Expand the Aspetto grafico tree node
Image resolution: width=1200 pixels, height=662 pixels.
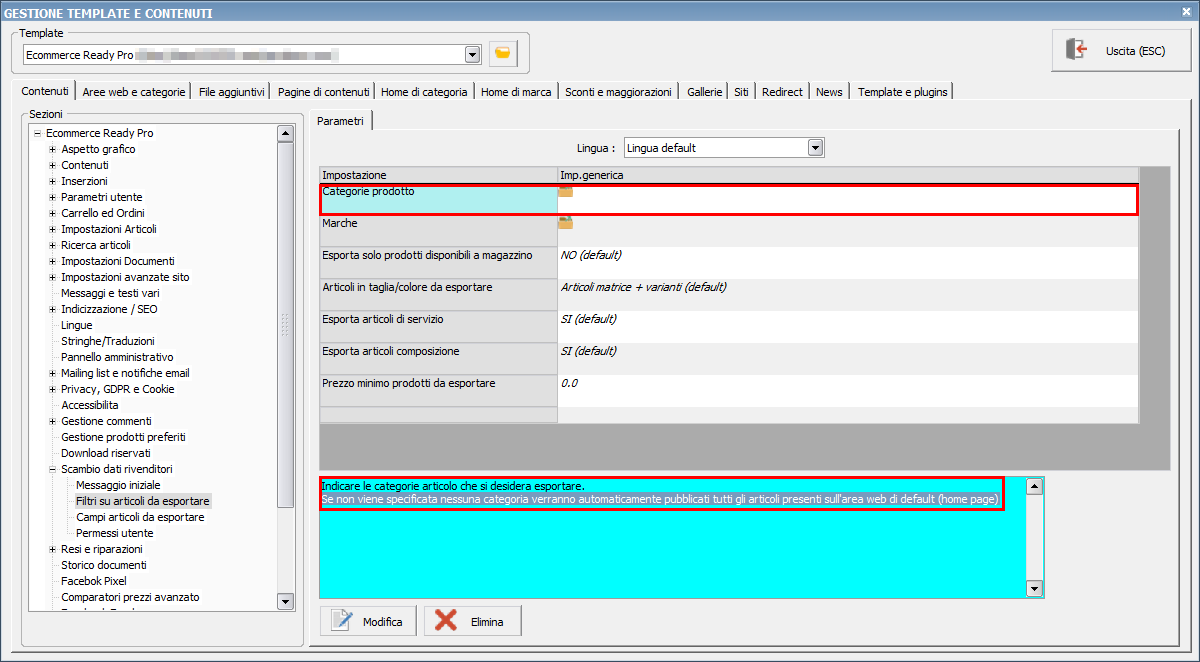click(52, 149)
